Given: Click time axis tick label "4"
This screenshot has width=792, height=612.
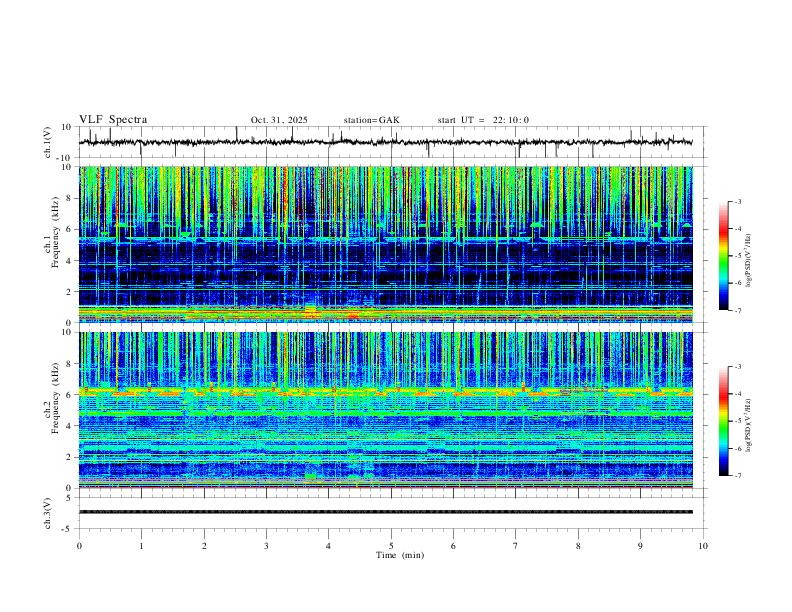Looking at the screenshot, I should tap(329, 546).
